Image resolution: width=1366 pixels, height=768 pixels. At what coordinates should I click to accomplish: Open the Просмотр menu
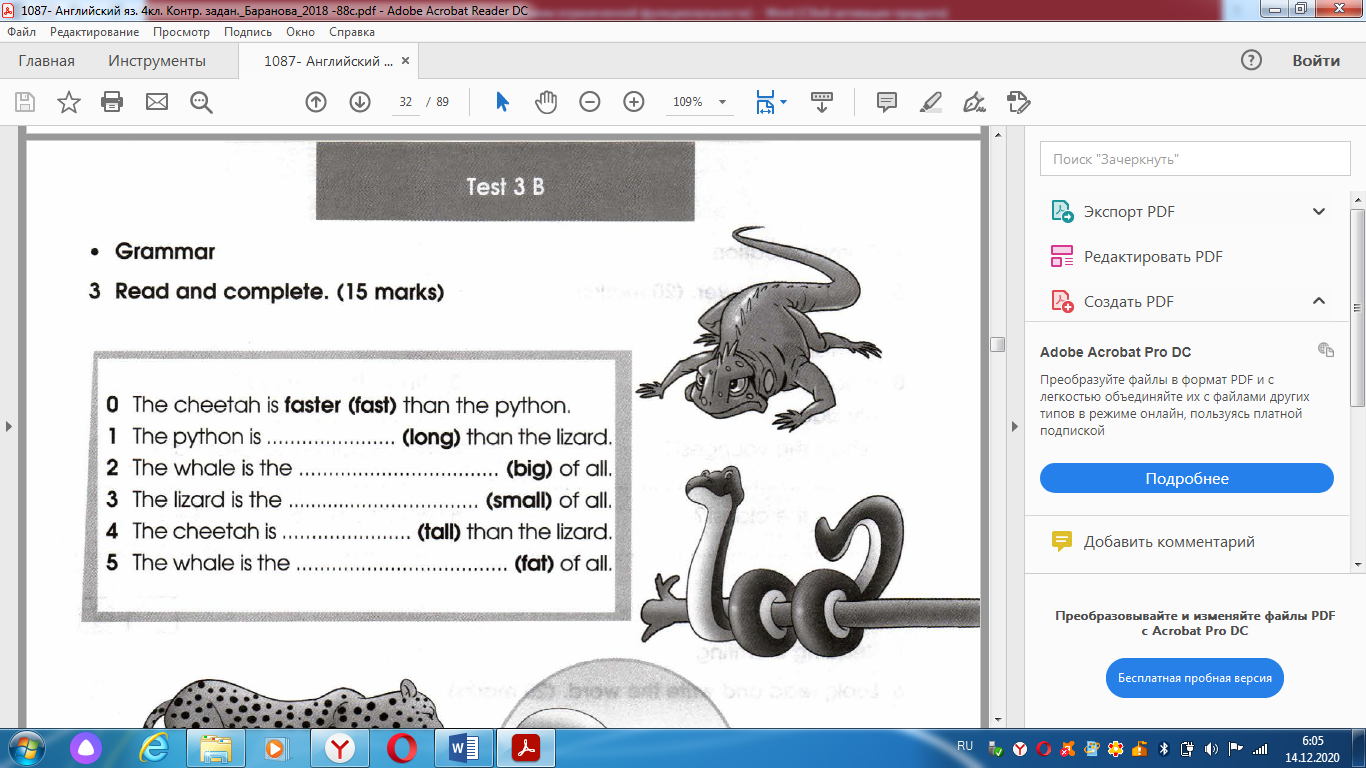pyautogui.click(x=181, y=32)
